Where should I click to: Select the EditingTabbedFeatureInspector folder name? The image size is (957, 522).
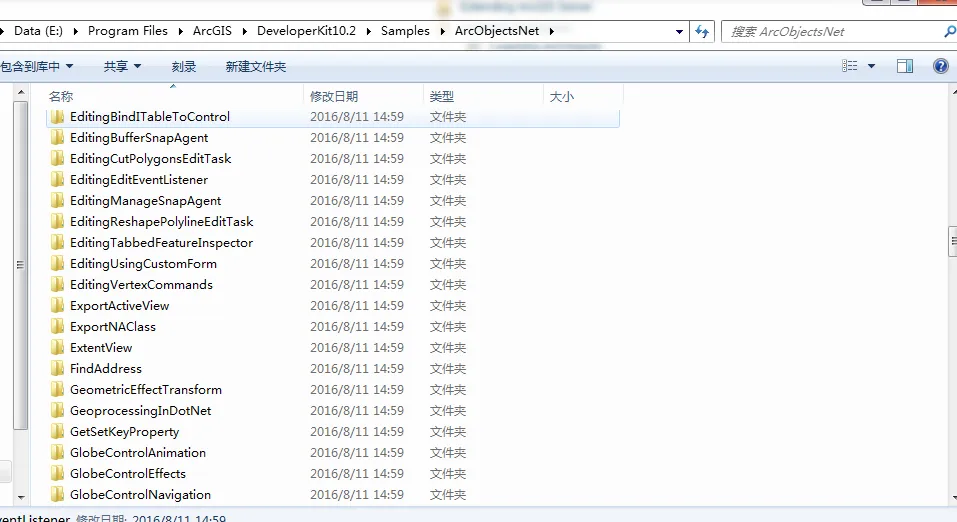[x=161, y=243]
